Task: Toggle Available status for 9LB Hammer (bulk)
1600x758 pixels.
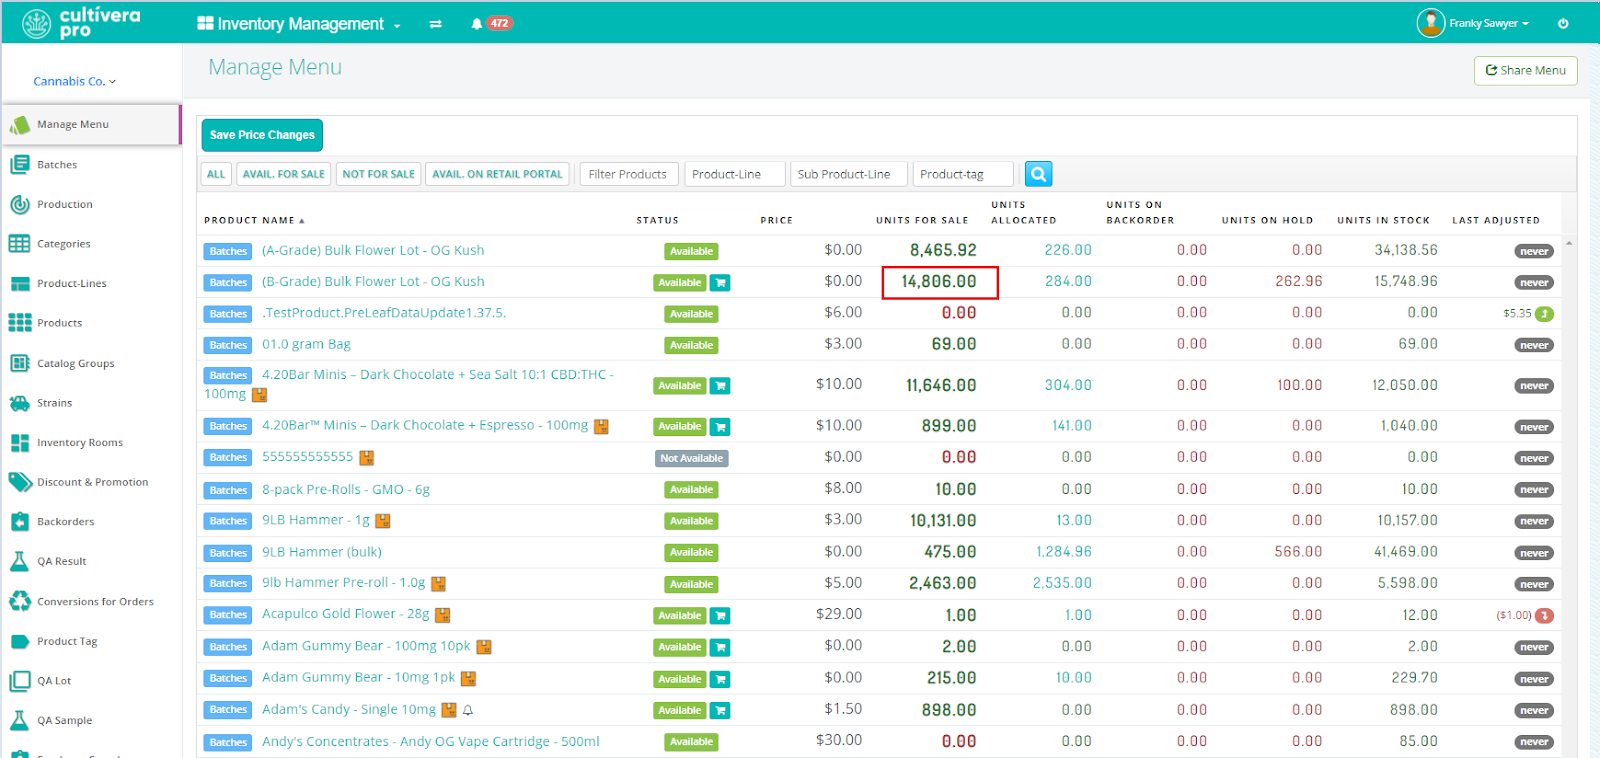Action: (691, 552)
